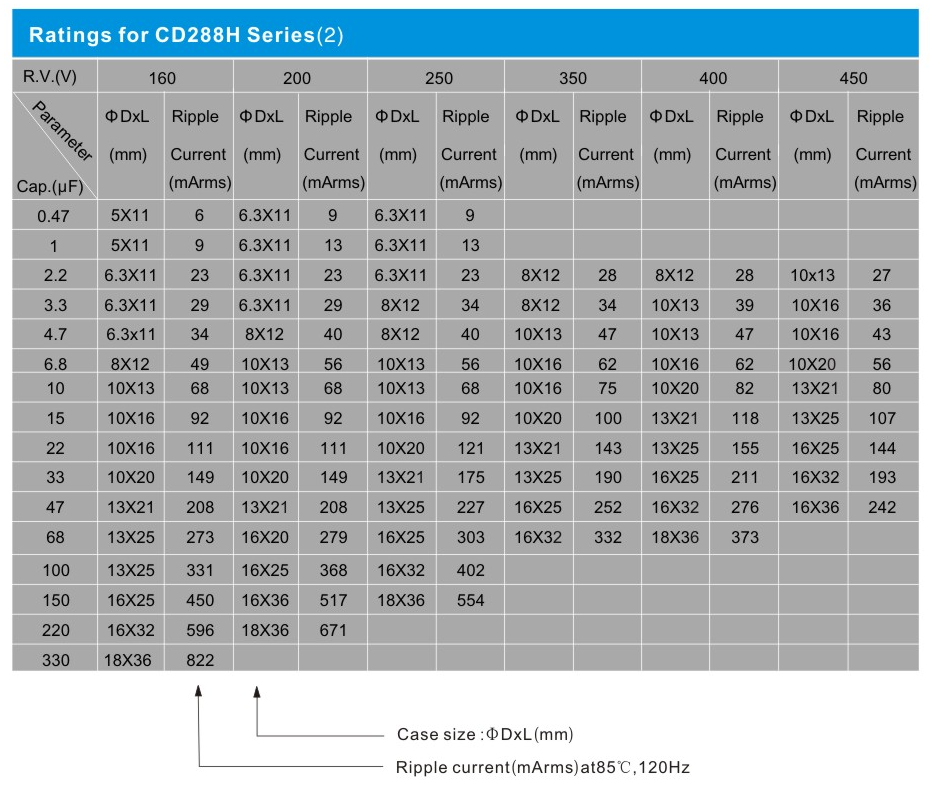
Task: Select ripple current value 107
Action: point(882,419)
